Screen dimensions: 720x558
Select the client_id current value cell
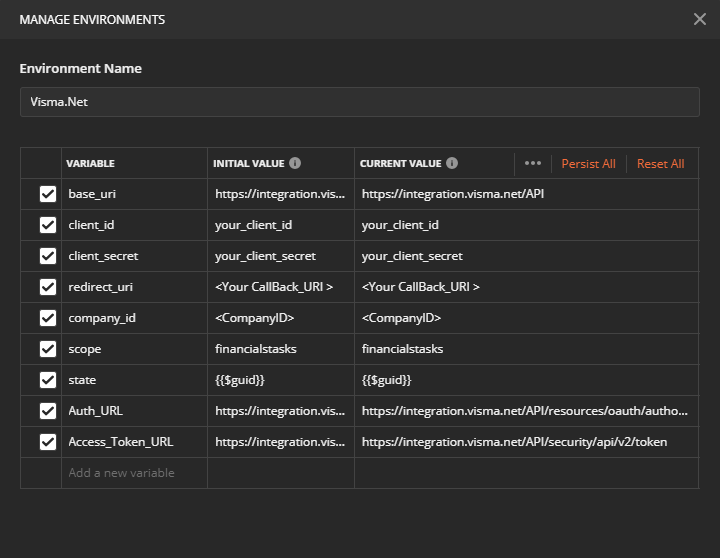pyautogui.click(x=525, y=225)
